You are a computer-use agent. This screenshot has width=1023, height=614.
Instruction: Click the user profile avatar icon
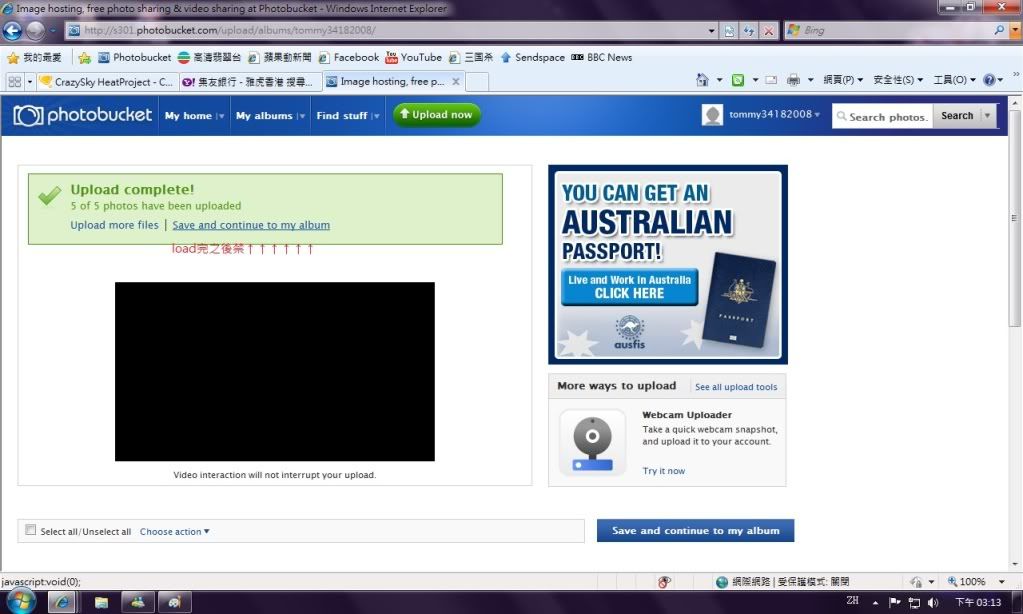tap(712, 116)
